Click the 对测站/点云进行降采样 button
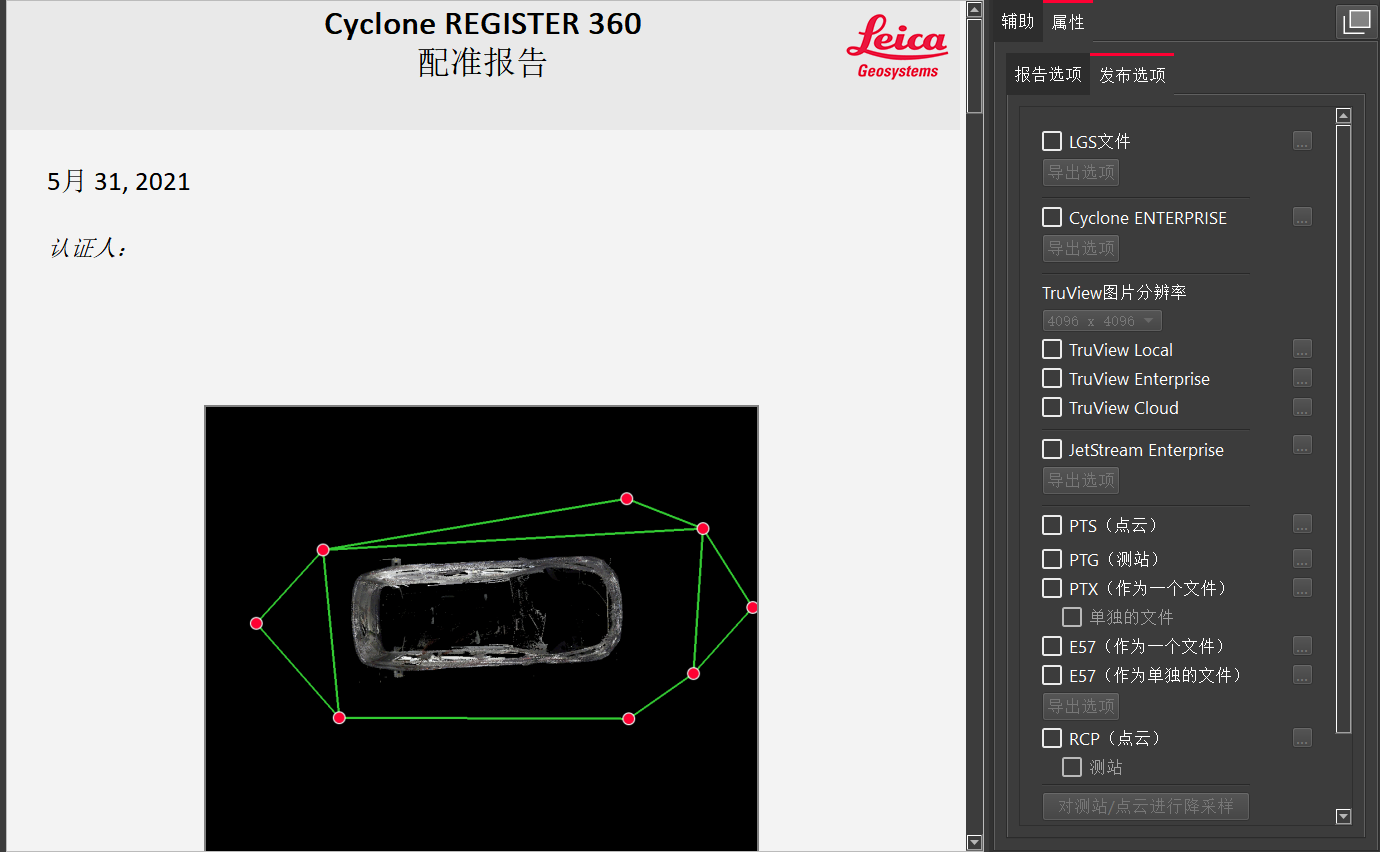 pyautogui.click(x=1146, y=806)
